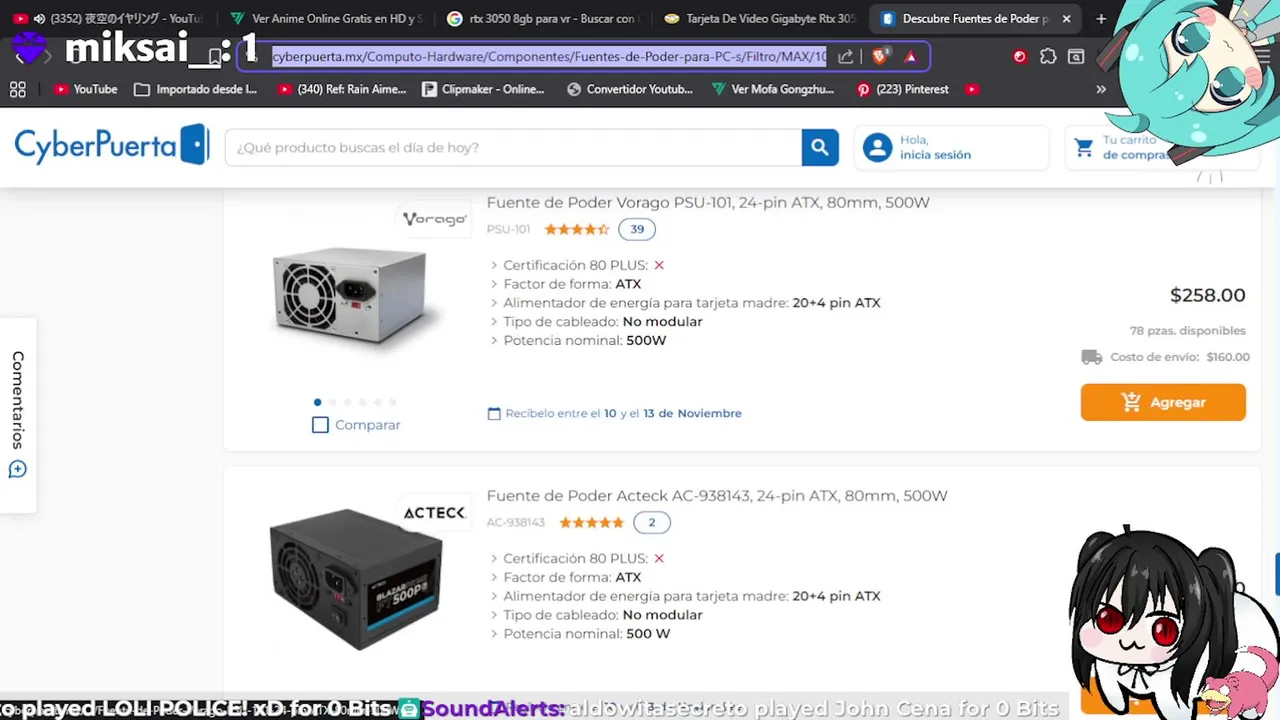The height and width of the screenshot is (720, 1280).
Task: Open Clipmaker - Online bookmark
Action: pyautogui.click(x=484, y=89)
